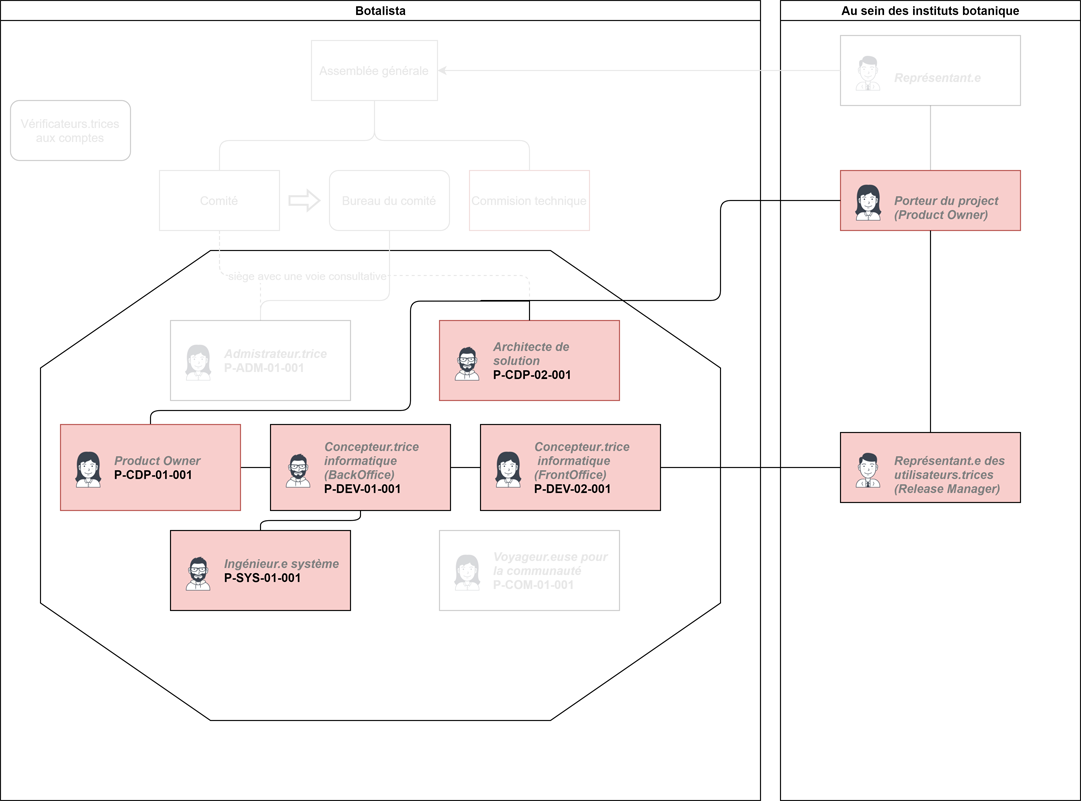Click the bearded avatar in Architecte de solution box
1081x801 pixels.
(x=467, y=363)
